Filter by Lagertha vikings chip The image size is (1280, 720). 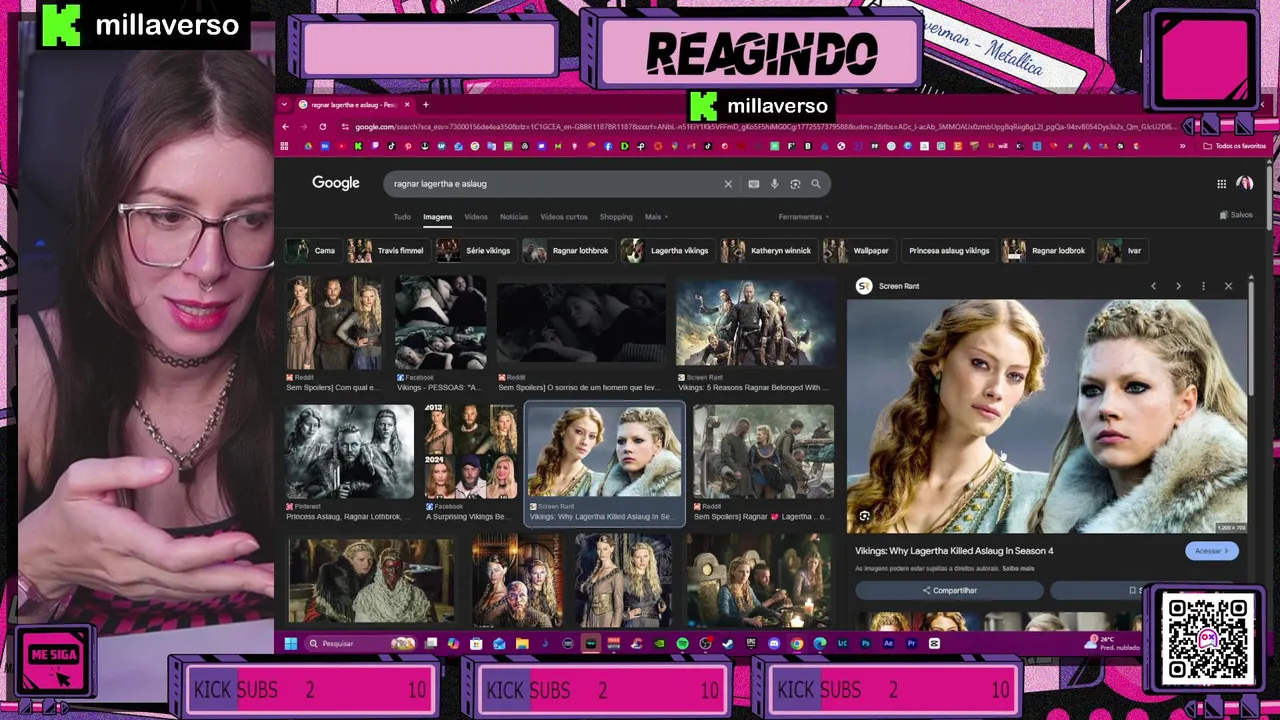click(666, 251)
